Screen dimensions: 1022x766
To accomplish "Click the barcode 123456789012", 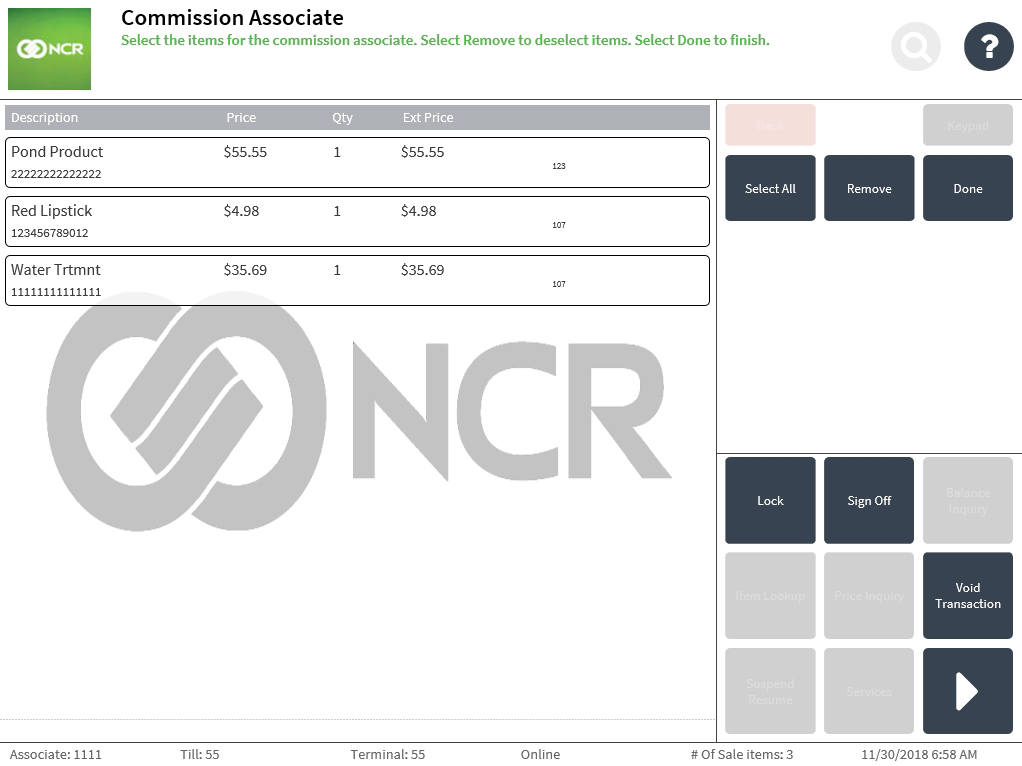I will point(50,233).
